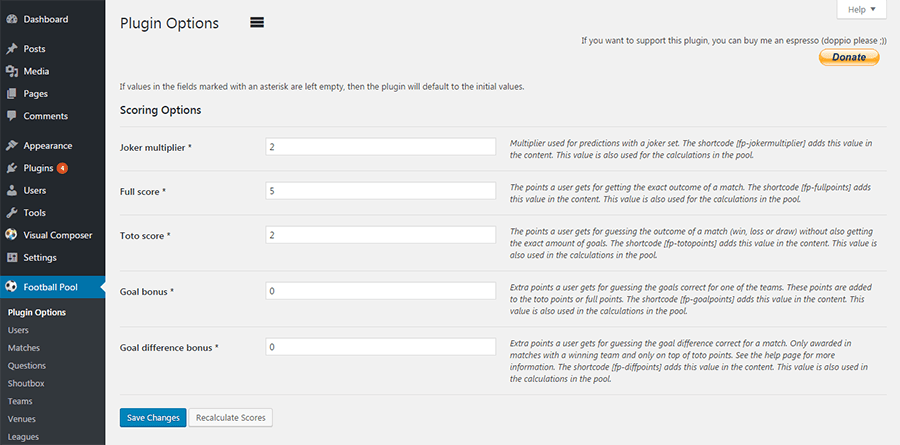
Task: Open the Dashboard gauge icon
Action: click(11, 19)
